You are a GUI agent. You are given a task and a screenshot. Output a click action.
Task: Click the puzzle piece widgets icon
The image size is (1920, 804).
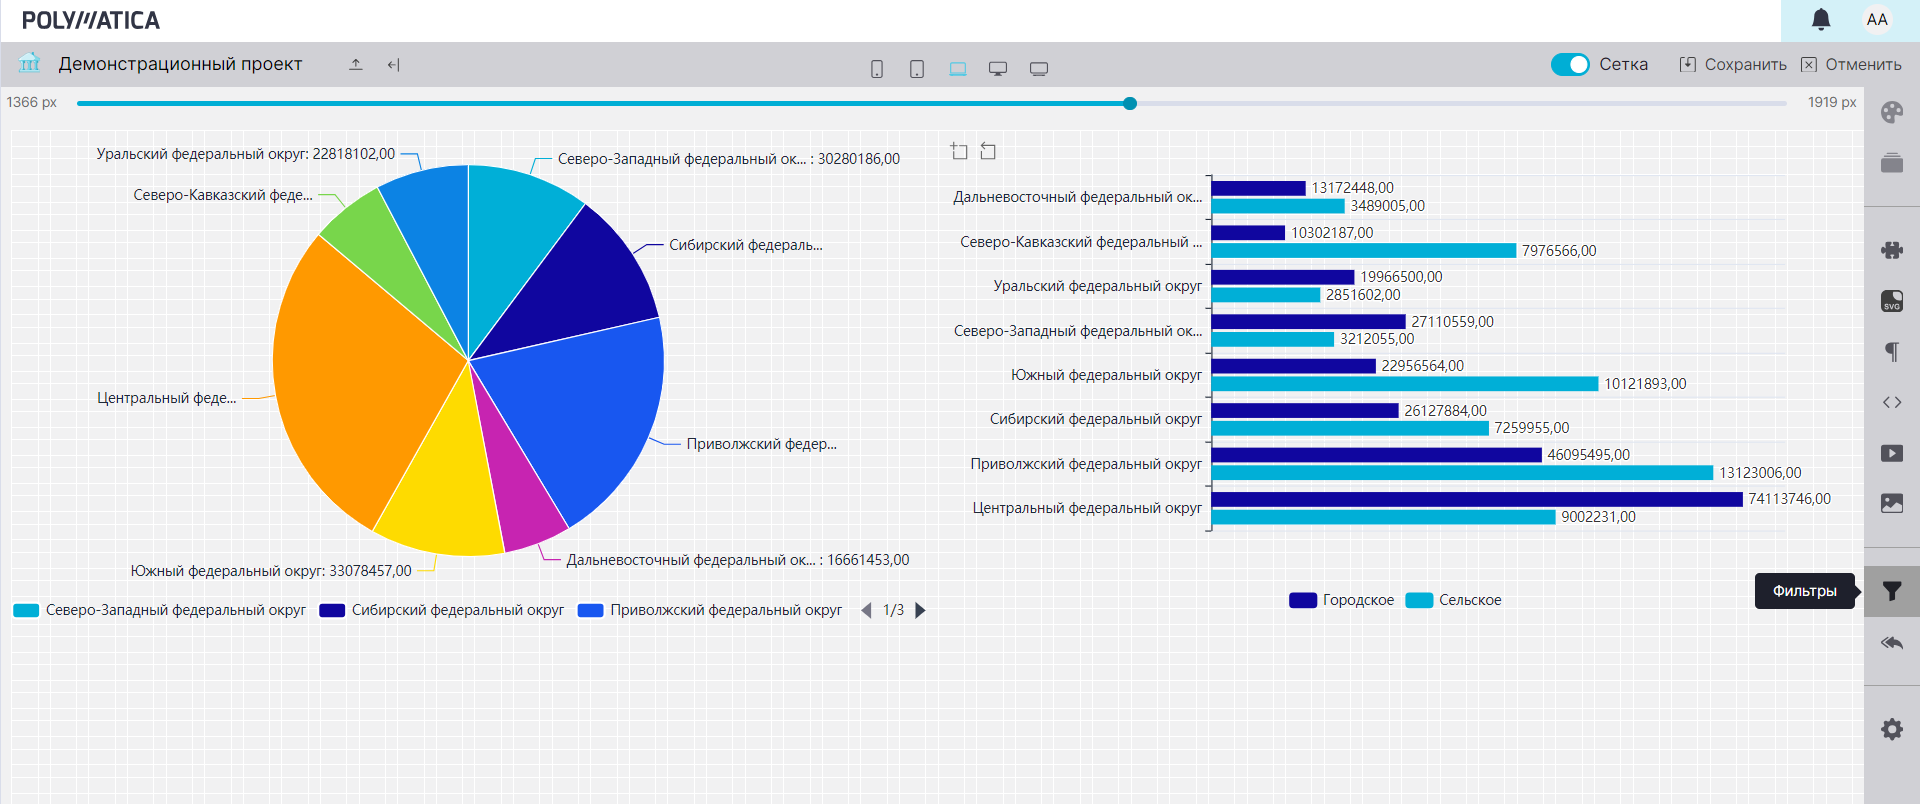[1891, 250]
